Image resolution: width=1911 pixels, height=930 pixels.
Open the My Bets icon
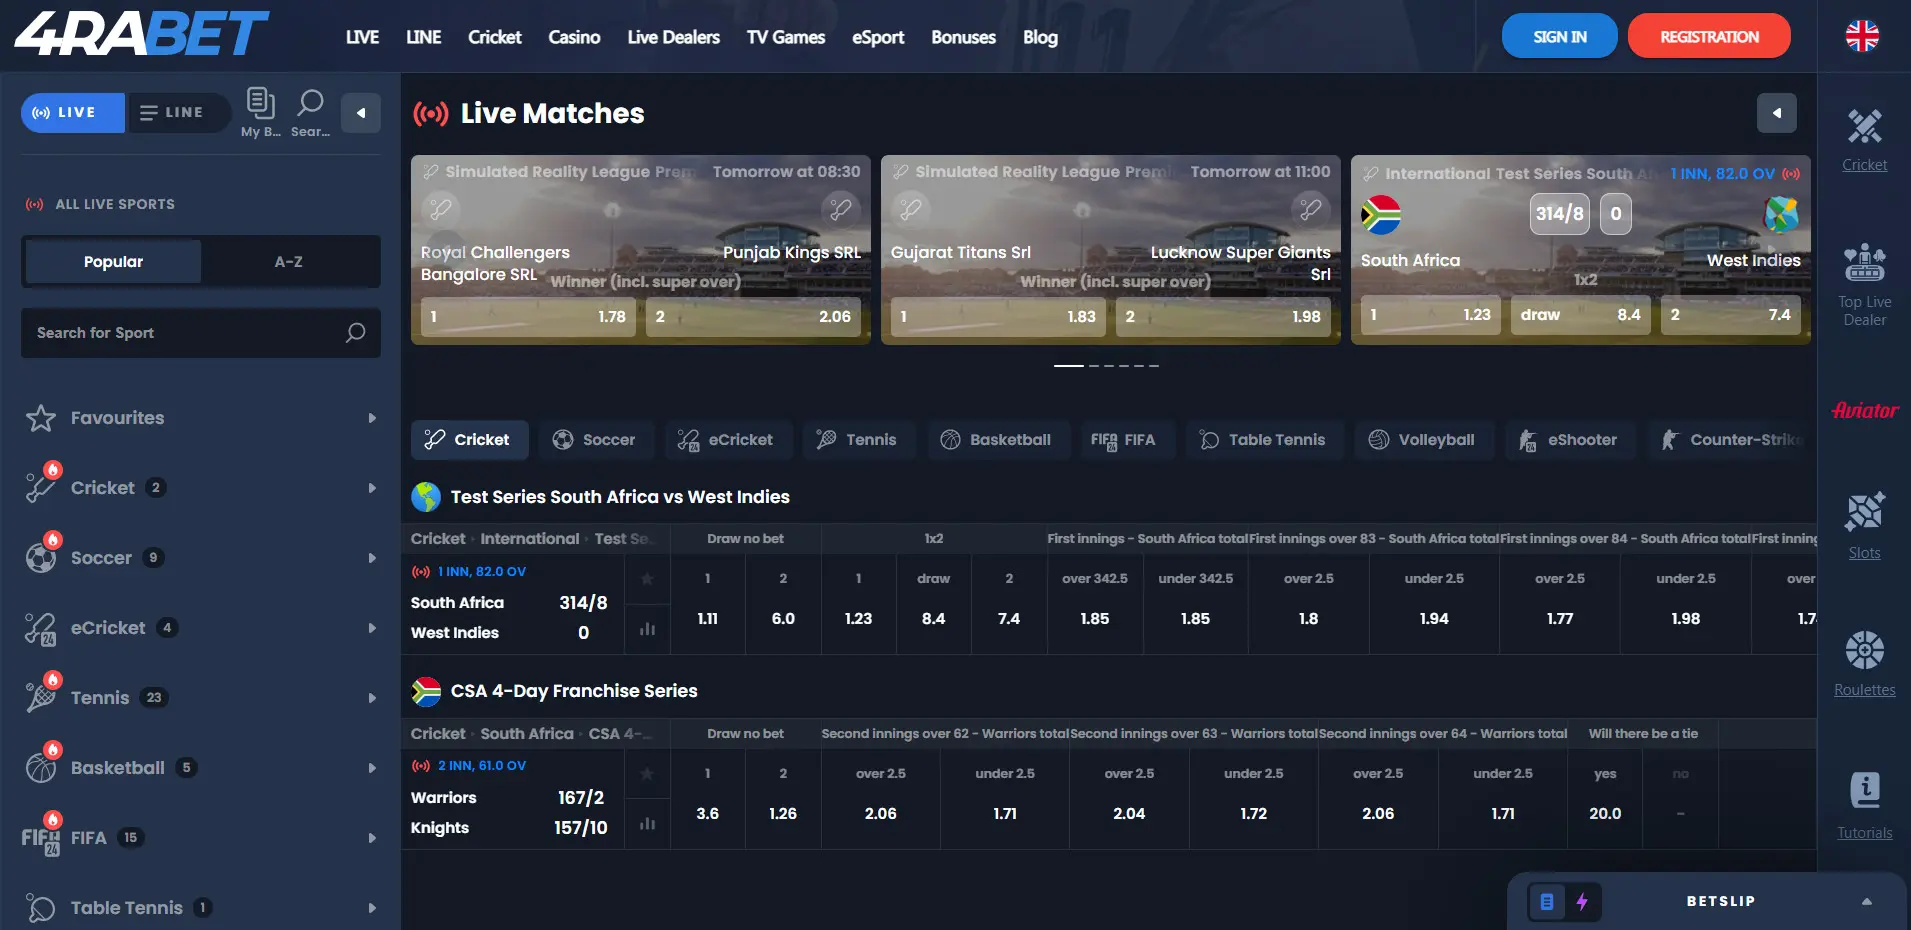pyautogui.click(x=260, y=103)
